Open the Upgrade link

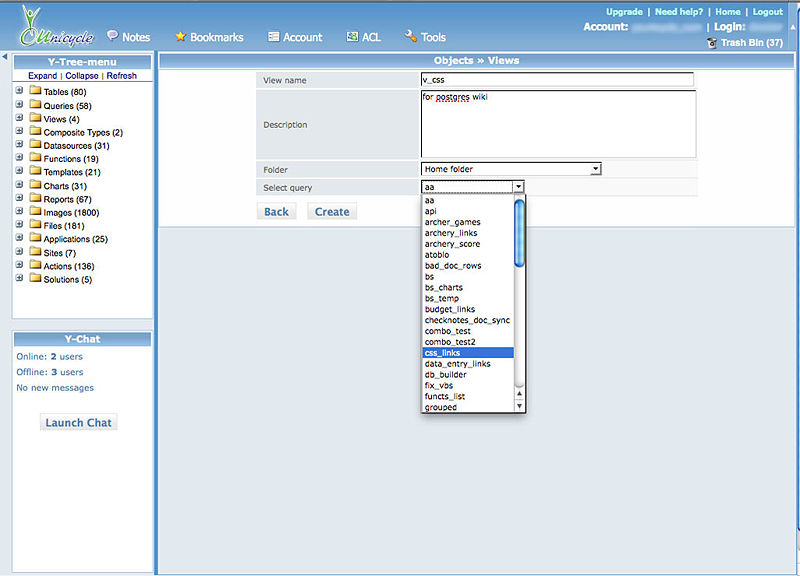[x=624, y=12]
